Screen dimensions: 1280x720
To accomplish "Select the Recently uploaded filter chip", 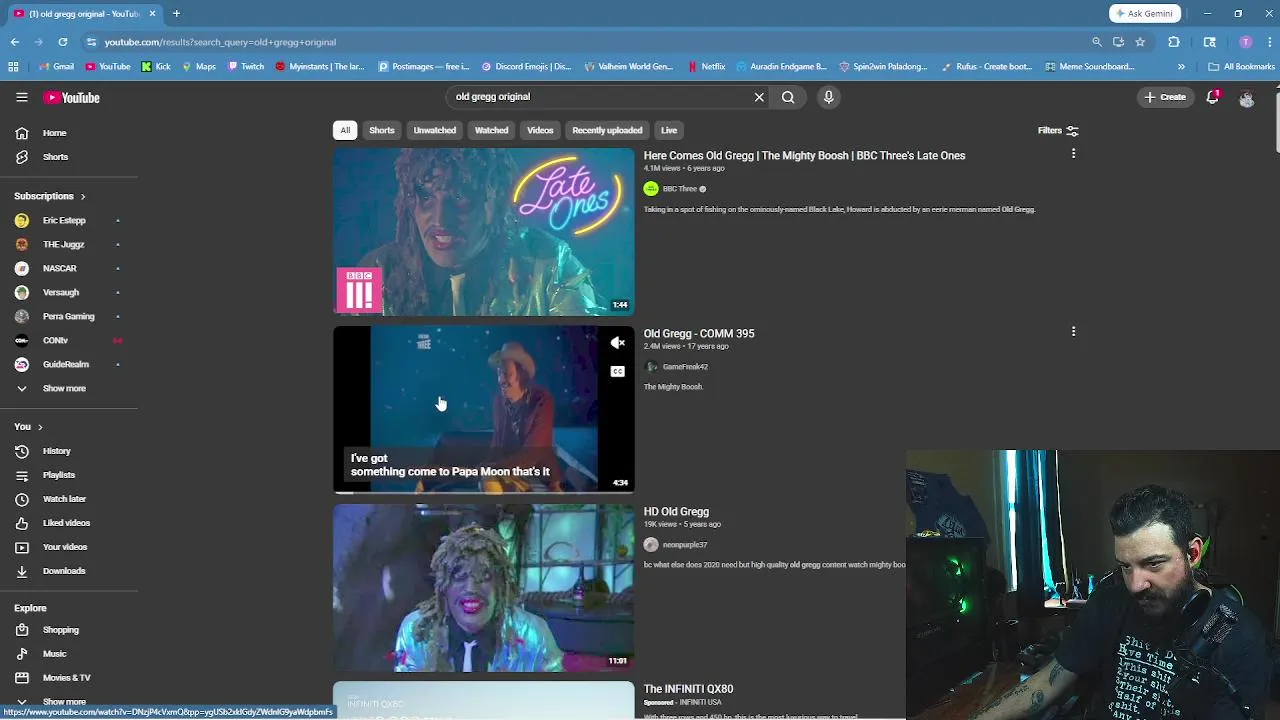I will tap(607, 130).
